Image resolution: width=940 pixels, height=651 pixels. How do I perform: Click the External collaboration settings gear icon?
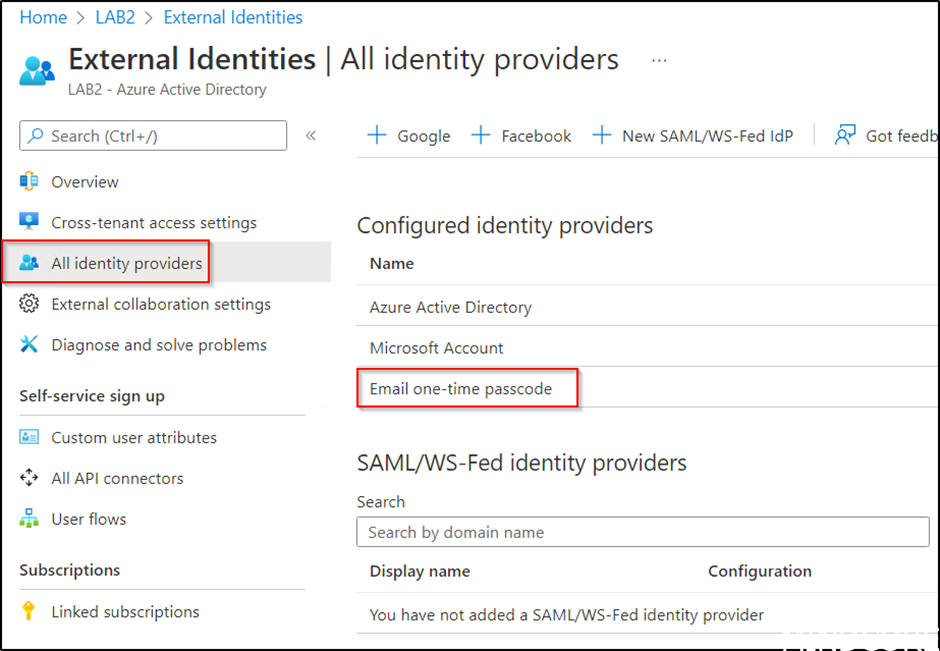coord(29,304)
